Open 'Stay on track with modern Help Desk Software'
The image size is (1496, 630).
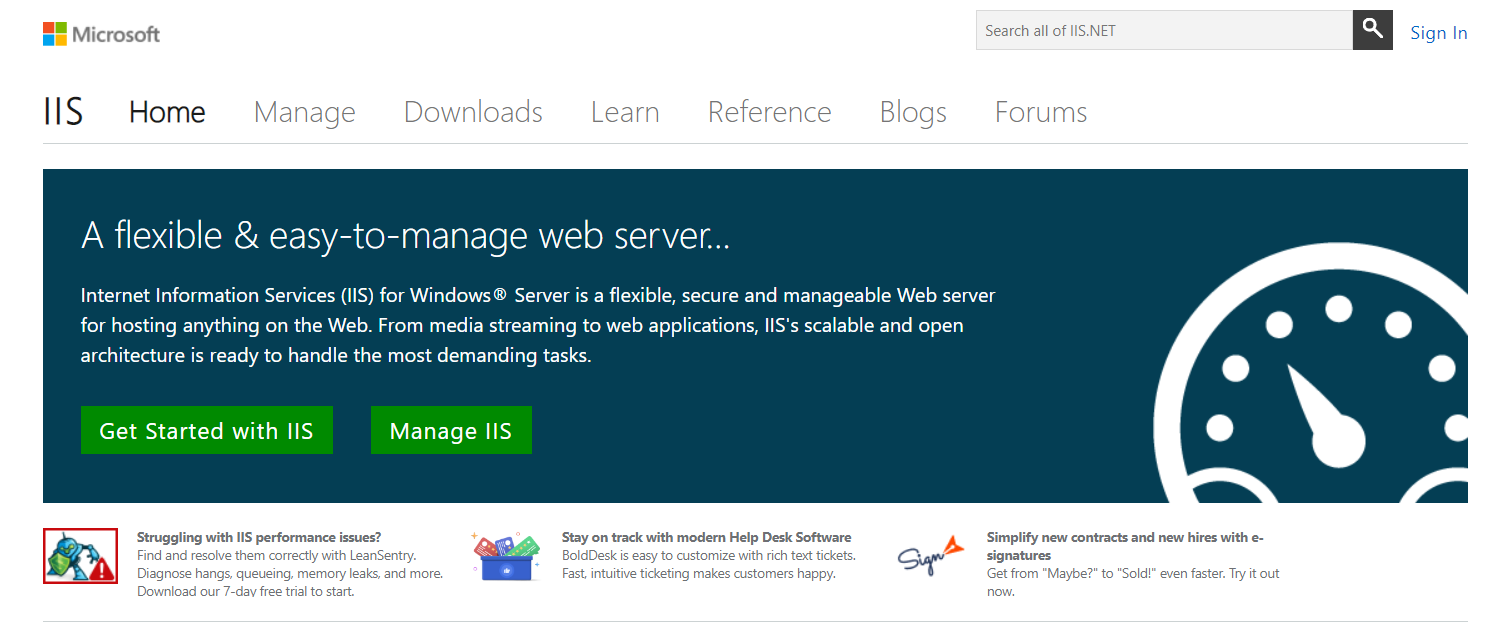point(707,537)
